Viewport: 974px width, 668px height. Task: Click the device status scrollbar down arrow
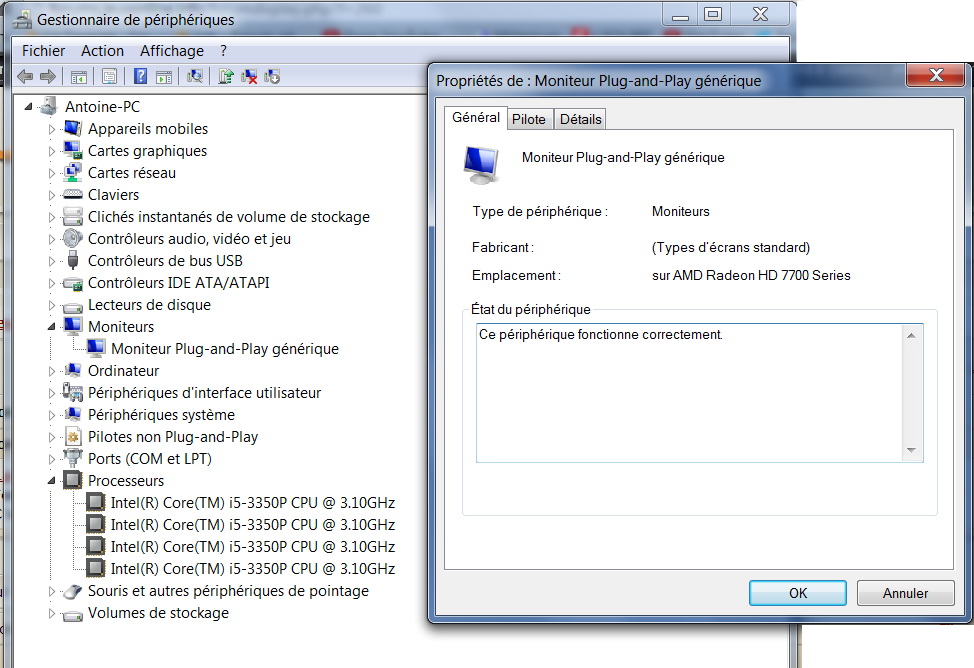point(911,451)
